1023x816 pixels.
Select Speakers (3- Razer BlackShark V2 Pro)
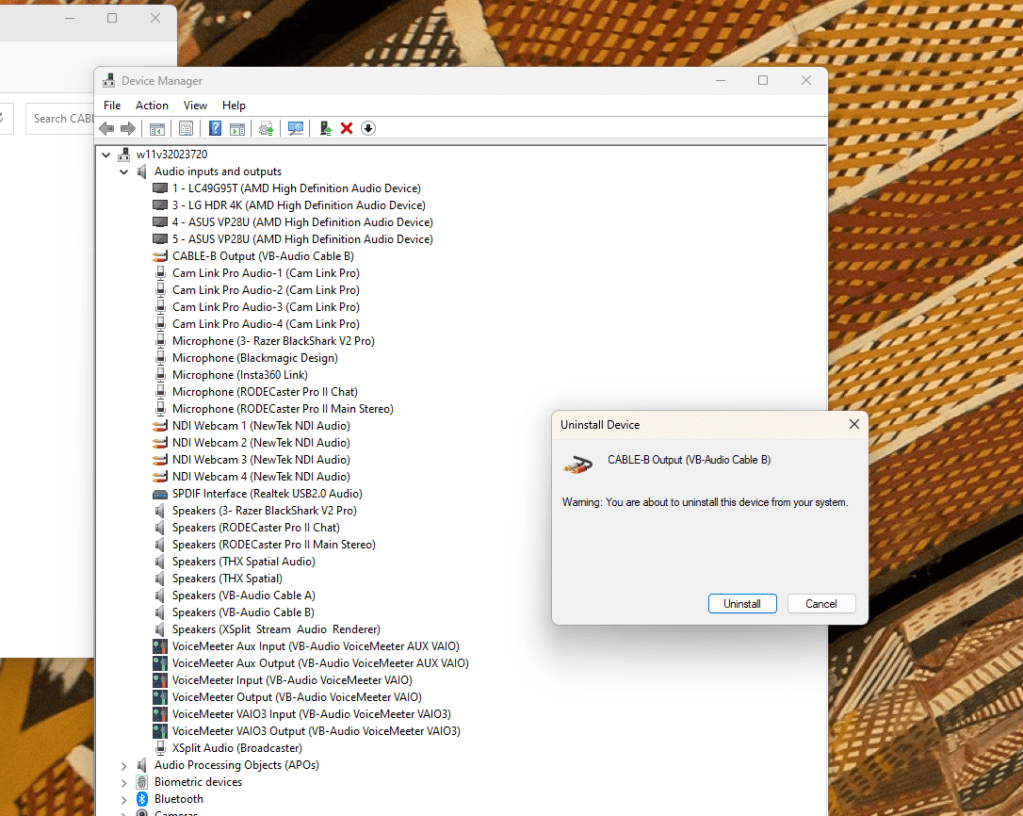click(264, 511)
